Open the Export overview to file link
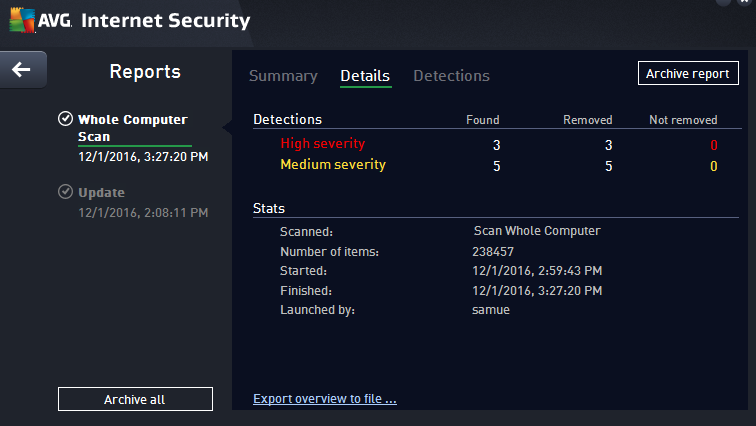 pyautogui.click(x=325, y=399)
